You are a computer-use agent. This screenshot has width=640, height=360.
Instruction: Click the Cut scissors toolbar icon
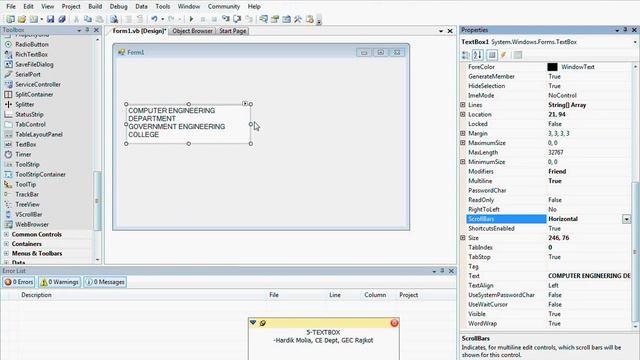coord(76,19)
